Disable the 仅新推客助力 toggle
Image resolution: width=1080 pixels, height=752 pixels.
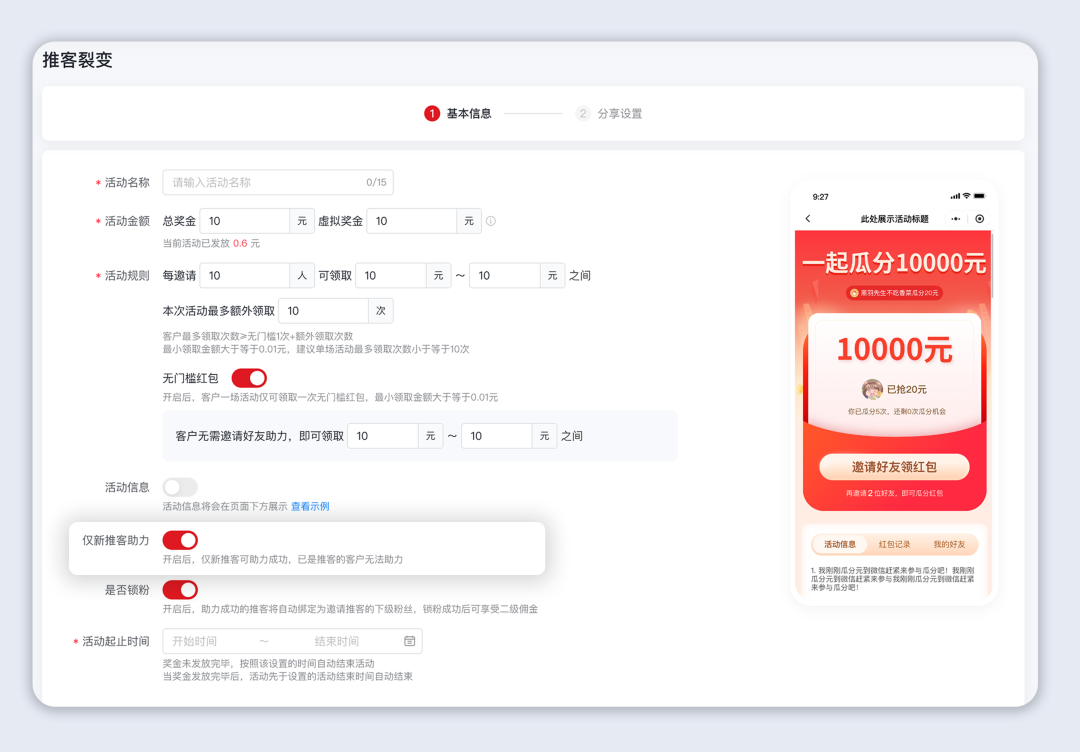tap(180, 540)
